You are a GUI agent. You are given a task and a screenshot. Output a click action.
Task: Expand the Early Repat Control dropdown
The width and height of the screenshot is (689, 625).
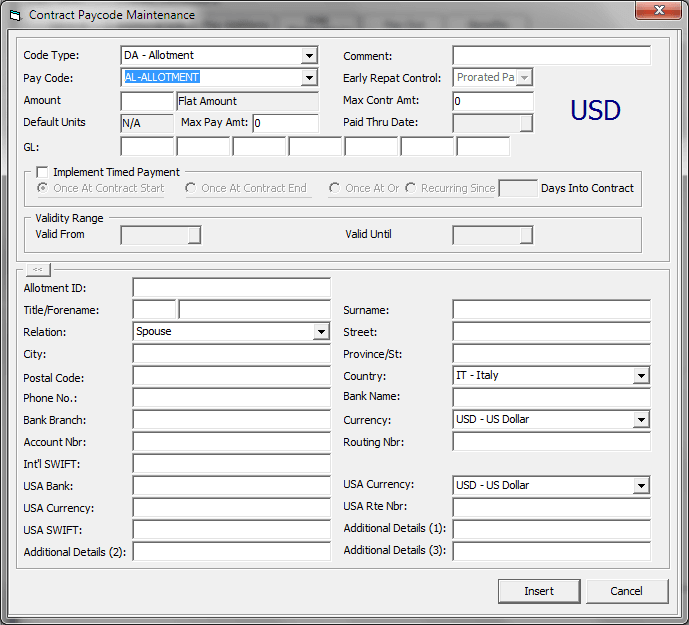point(524,78)
